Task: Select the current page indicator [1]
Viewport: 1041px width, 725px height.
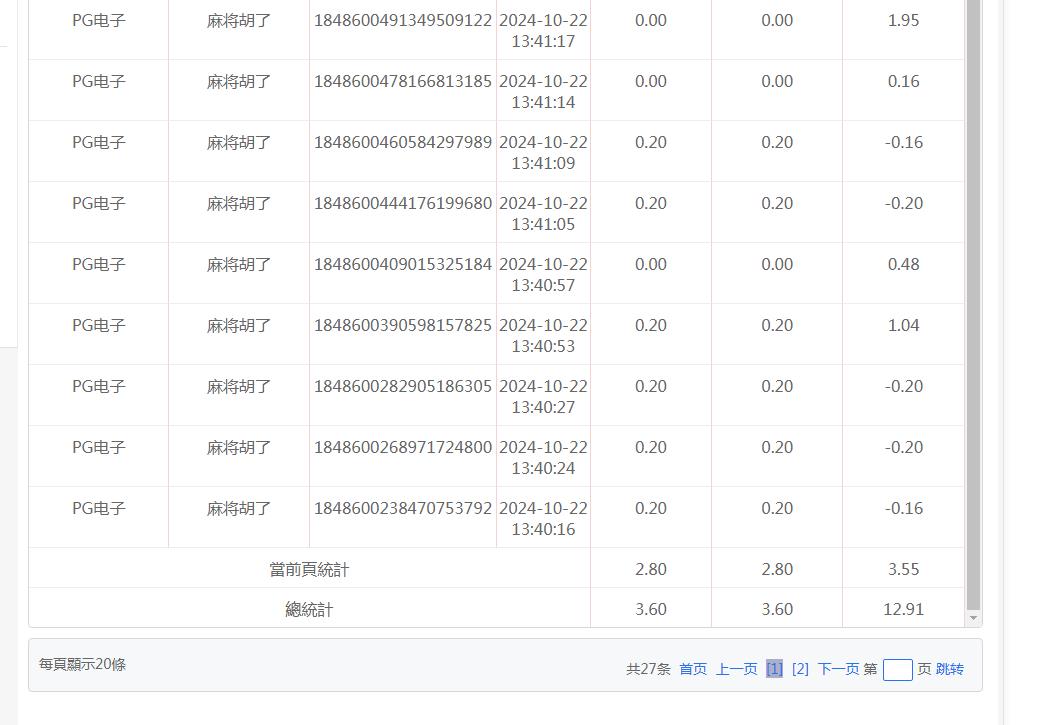Action: [775, 669]
